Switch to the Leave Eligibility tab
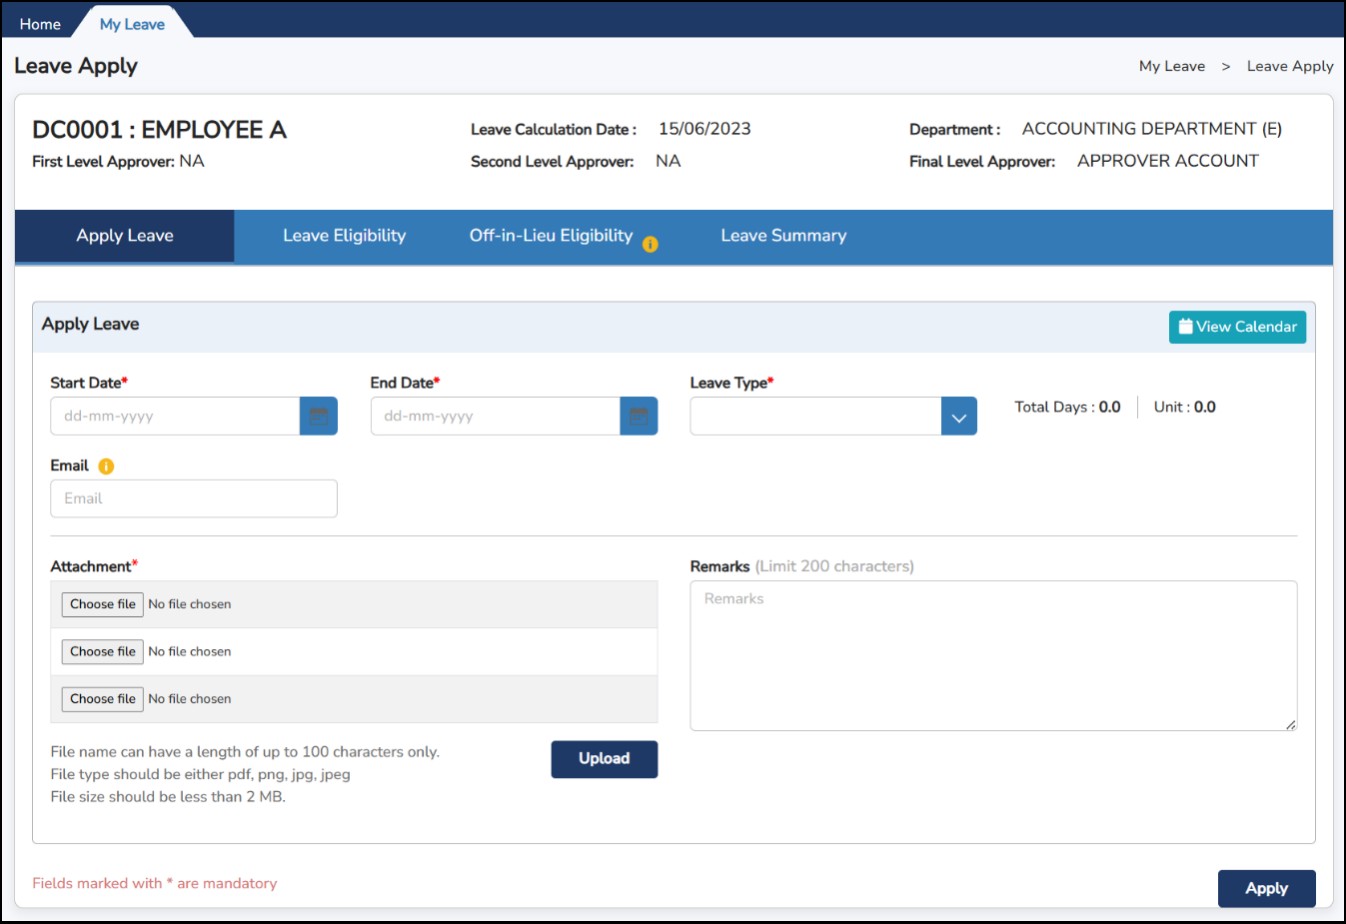The image size is (1346, 924). pos(344,236)
